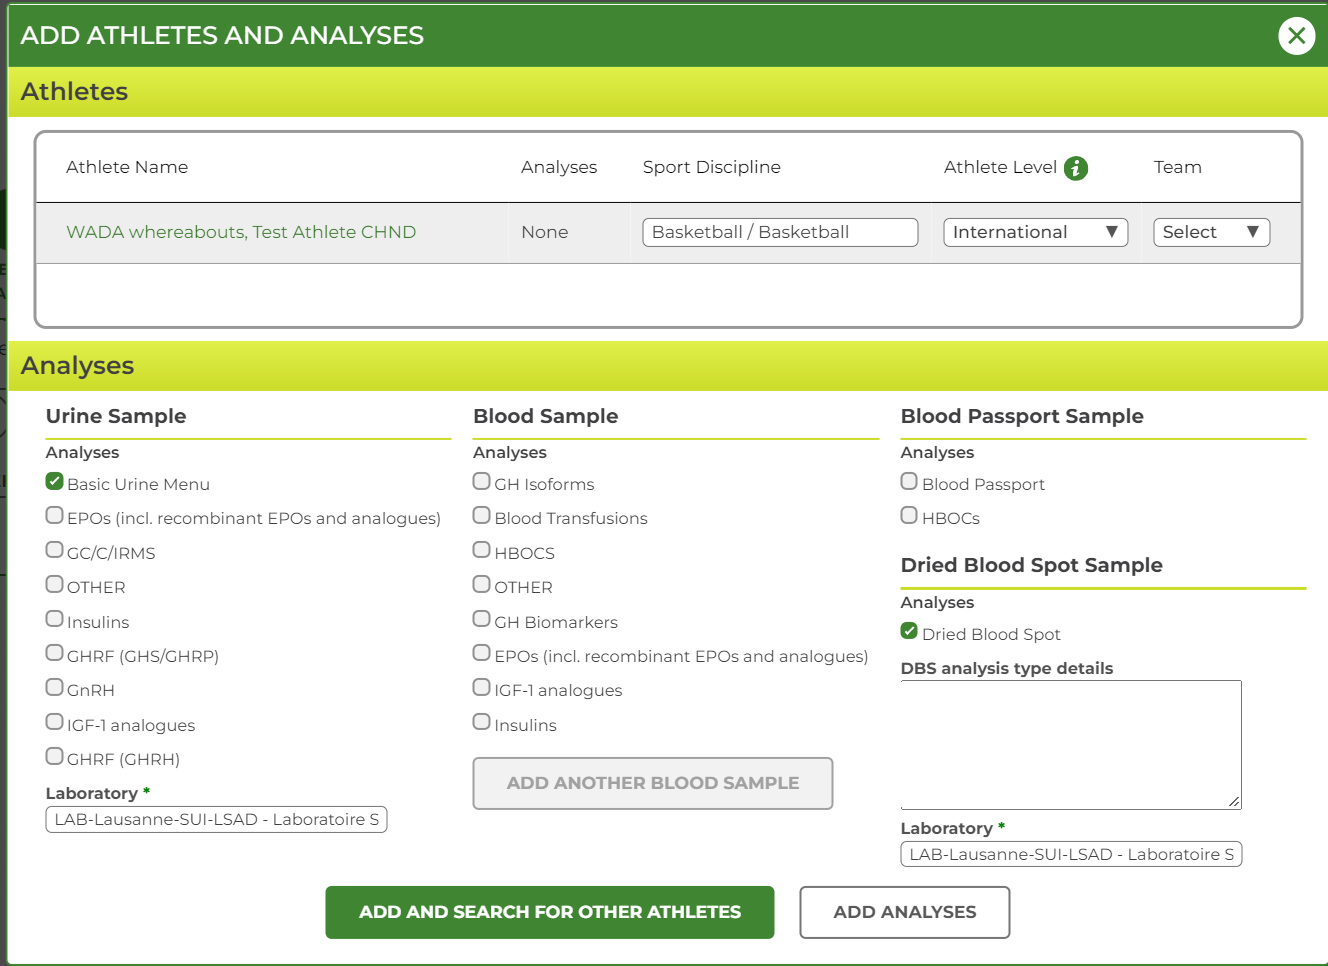Screen dimensions: 1328x966
Task: Open the Team Select dropdown
Action: (1211, 232)
